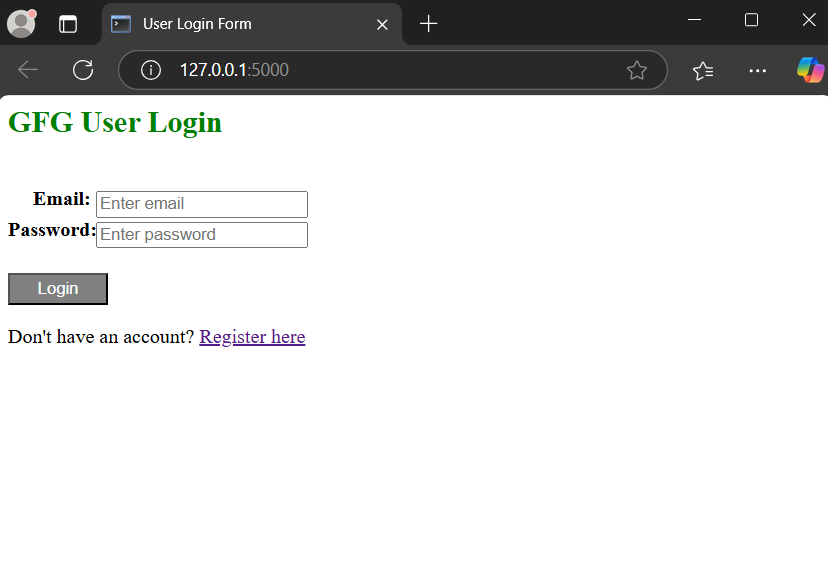View site information icon in address bar
Image resolution: width=828 pixels, height=572 pixels.
click(150, 70)
